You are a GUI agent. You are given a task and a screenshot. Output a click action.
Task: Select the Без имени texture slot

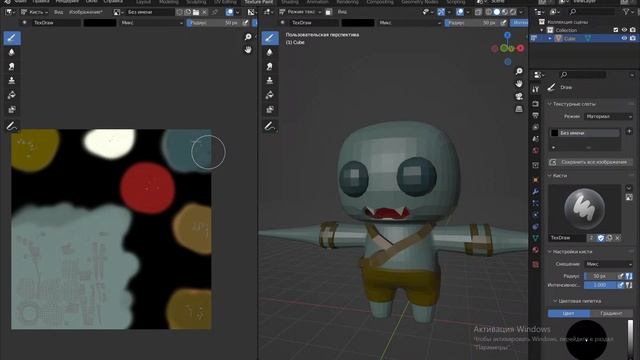point(584,133)
